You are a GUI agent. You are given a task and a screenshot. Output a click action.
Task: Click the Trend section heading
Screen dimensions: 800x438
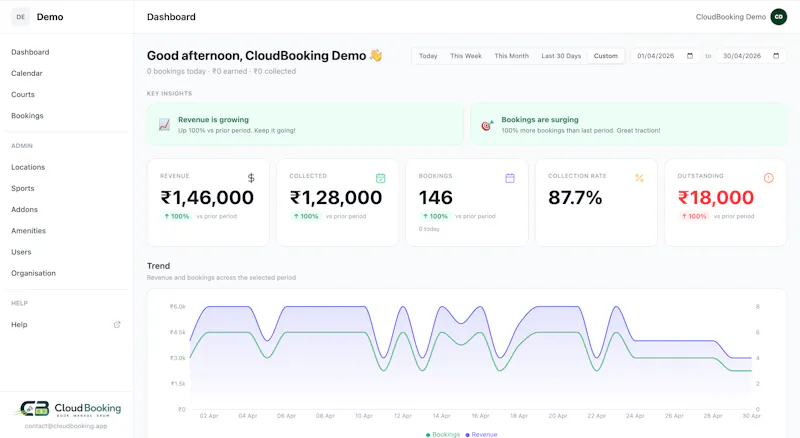[158, 266]
